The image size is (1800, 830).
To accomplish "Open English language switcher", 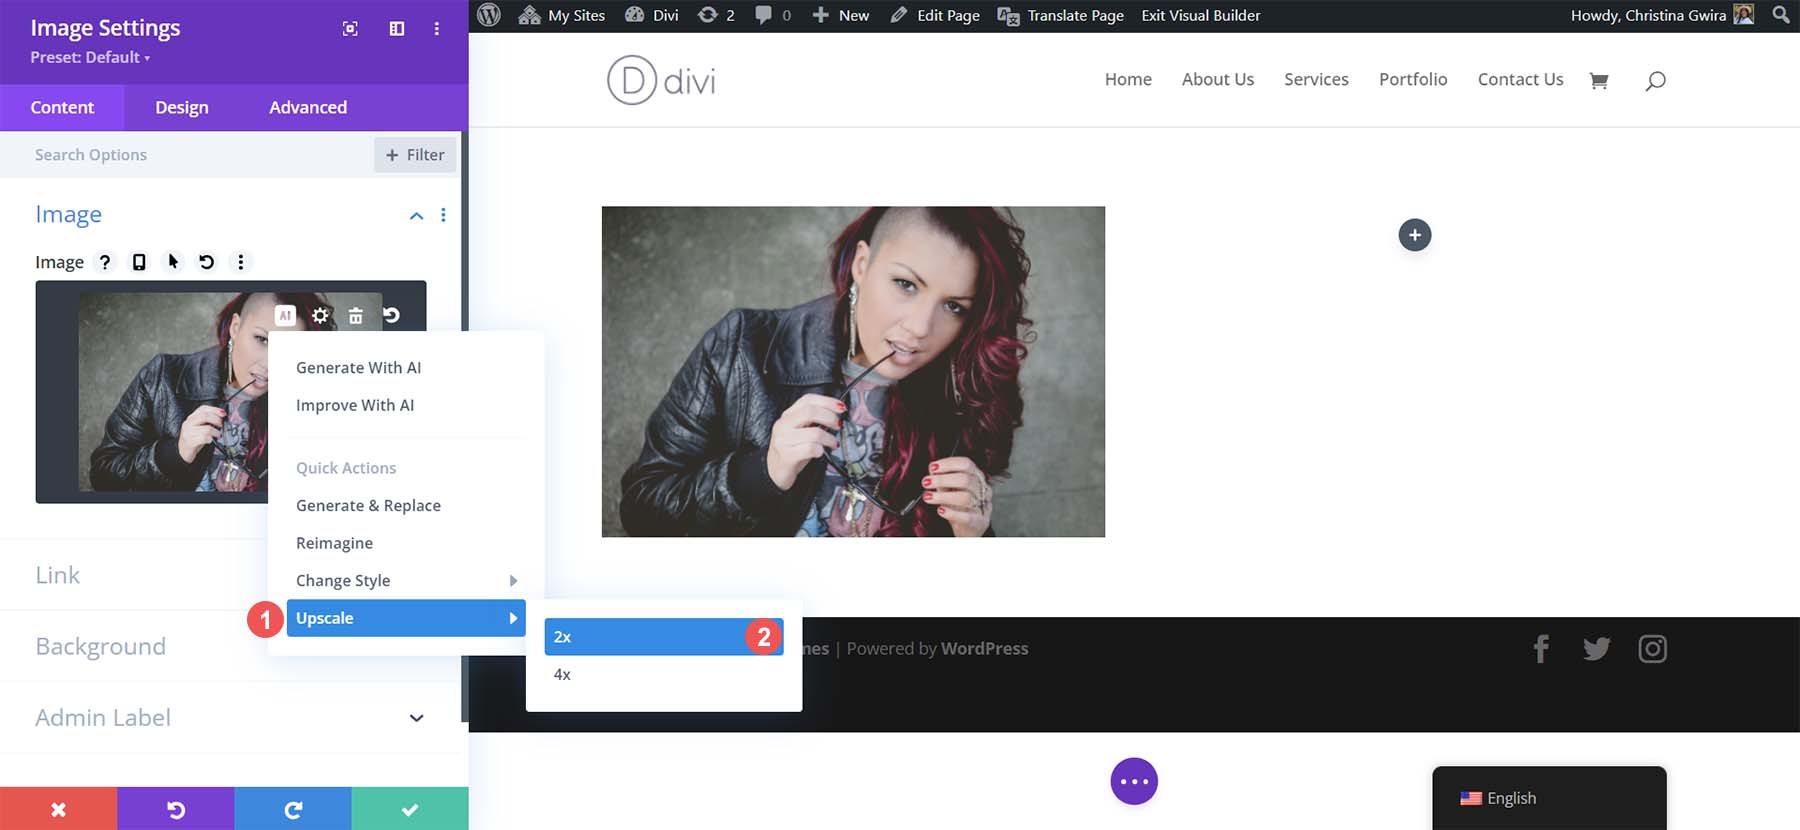I will 1549,798.
